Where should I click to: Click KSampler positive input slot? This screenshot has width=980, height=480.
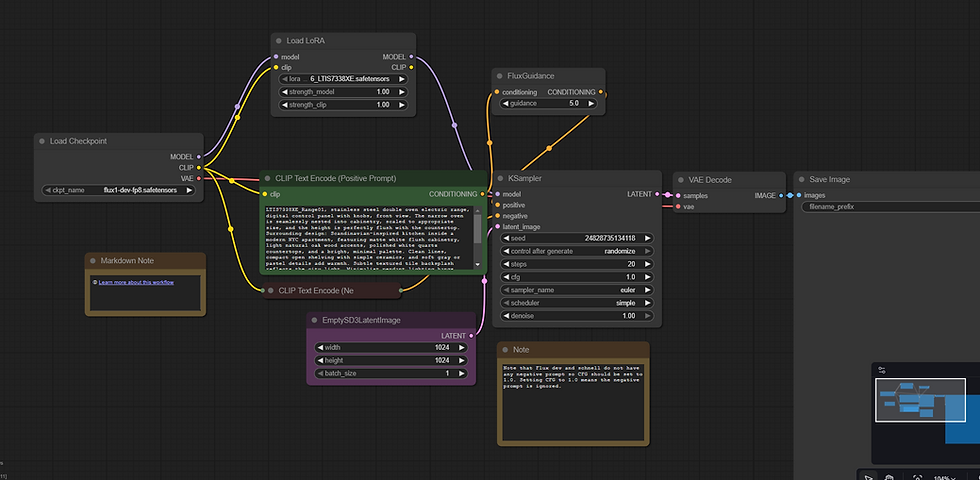[x=498, y=205]
